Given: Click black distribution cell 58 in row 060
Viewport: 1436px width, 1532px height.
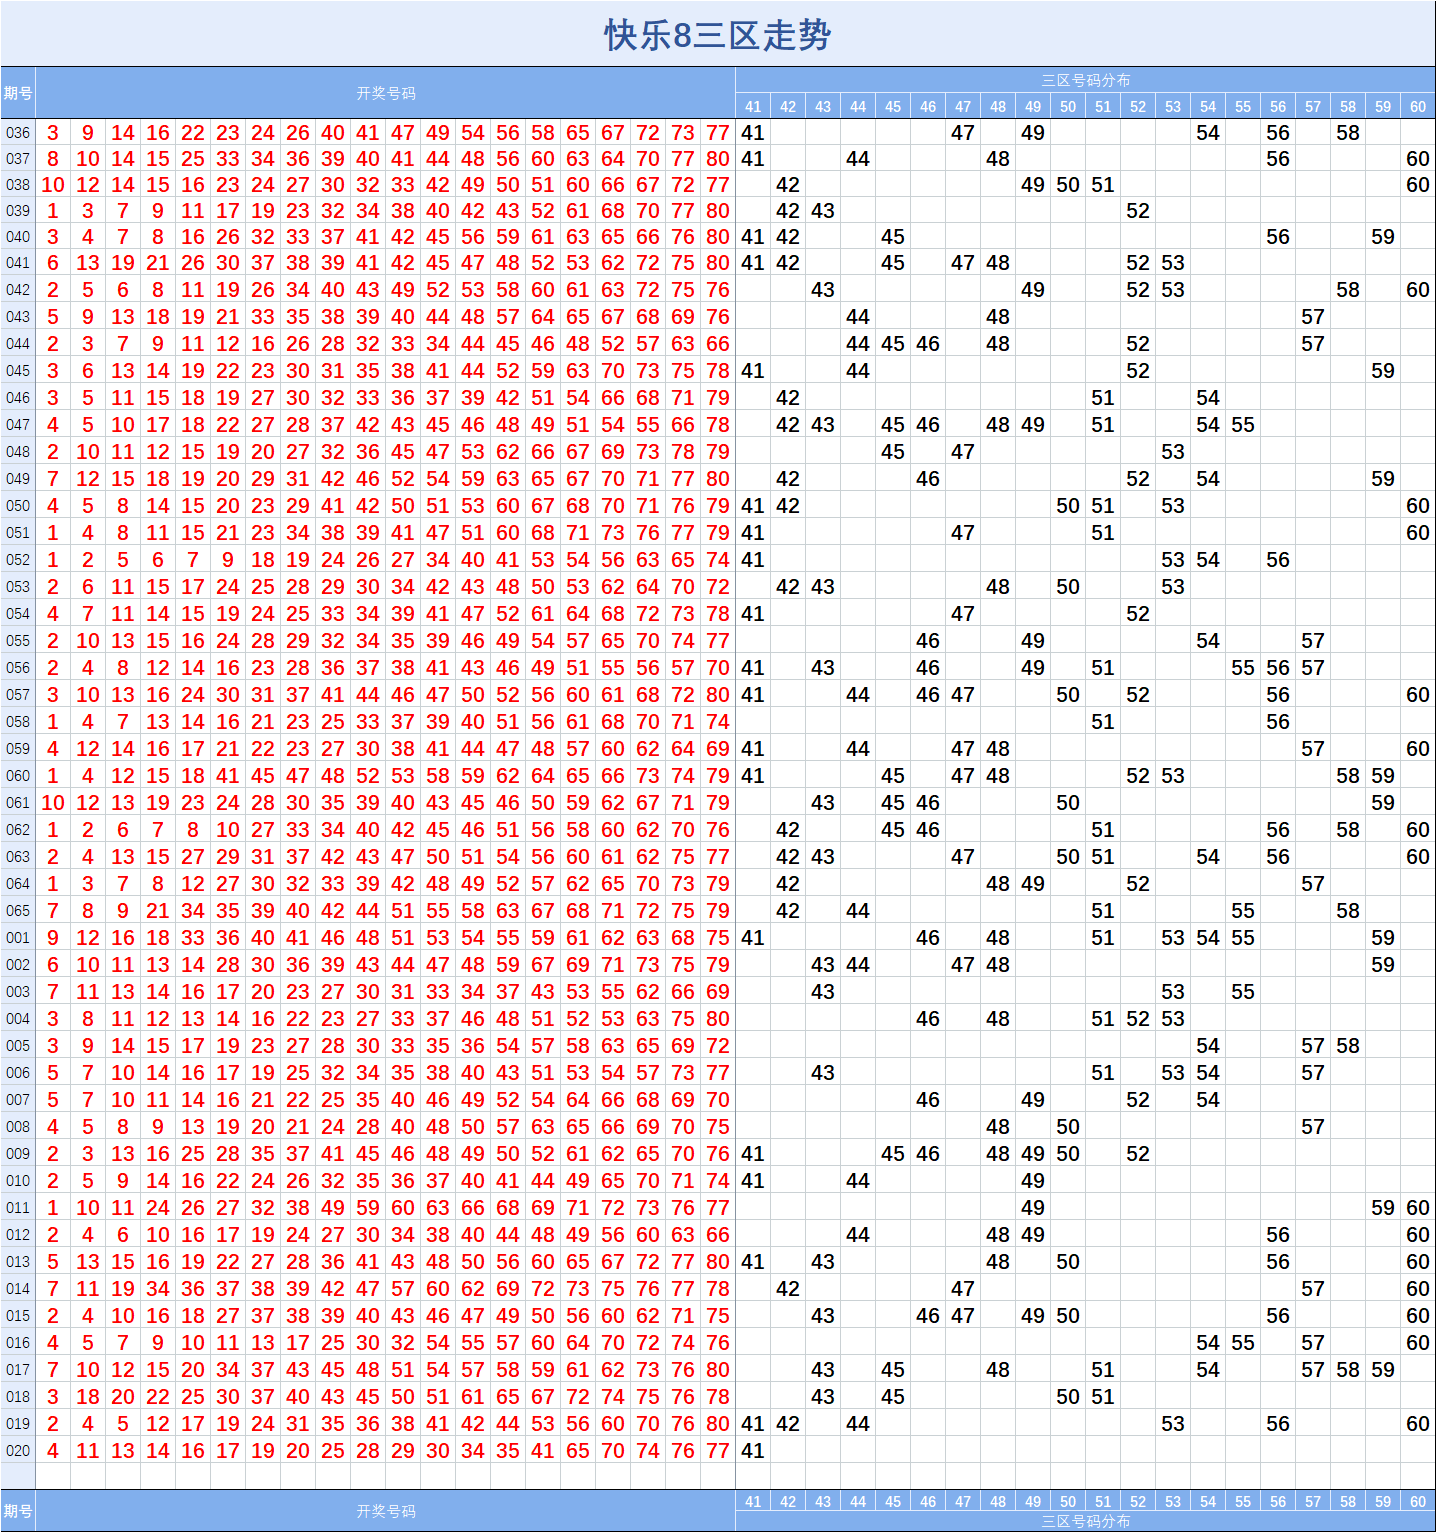Looking at the screenshot, I should point(1348,776).
